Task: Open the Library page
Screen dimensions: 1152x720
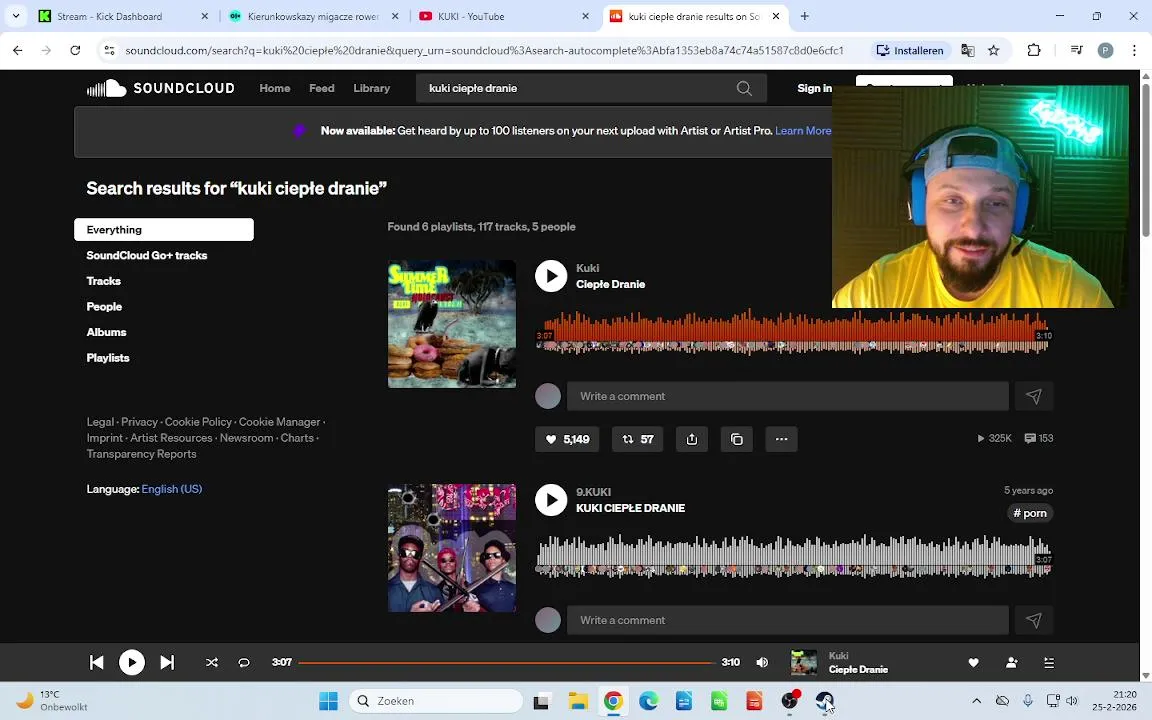Action: [x=372, y=88]
